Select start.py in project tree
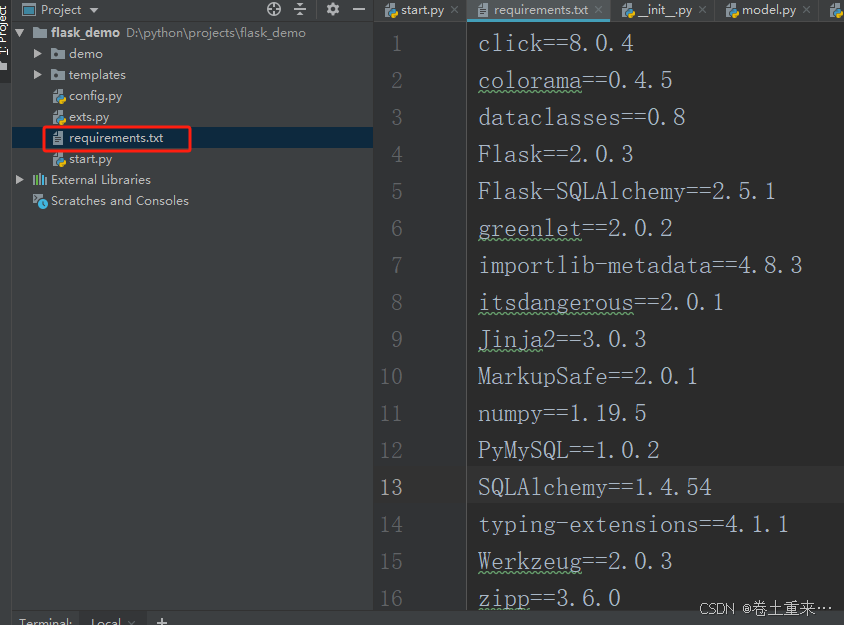The height and width of the screenshot is (625, 844). [x=90, y=159]
